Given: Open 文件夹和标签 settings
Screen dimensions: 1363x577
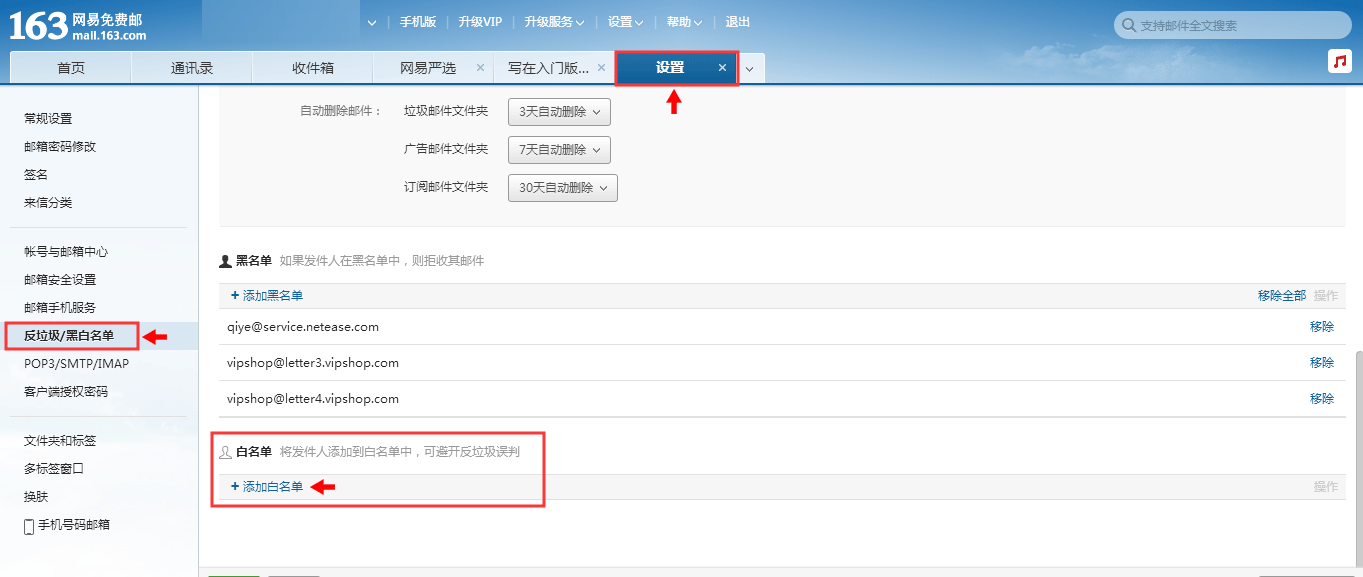Looking at the screenshot, I should 60,441.
